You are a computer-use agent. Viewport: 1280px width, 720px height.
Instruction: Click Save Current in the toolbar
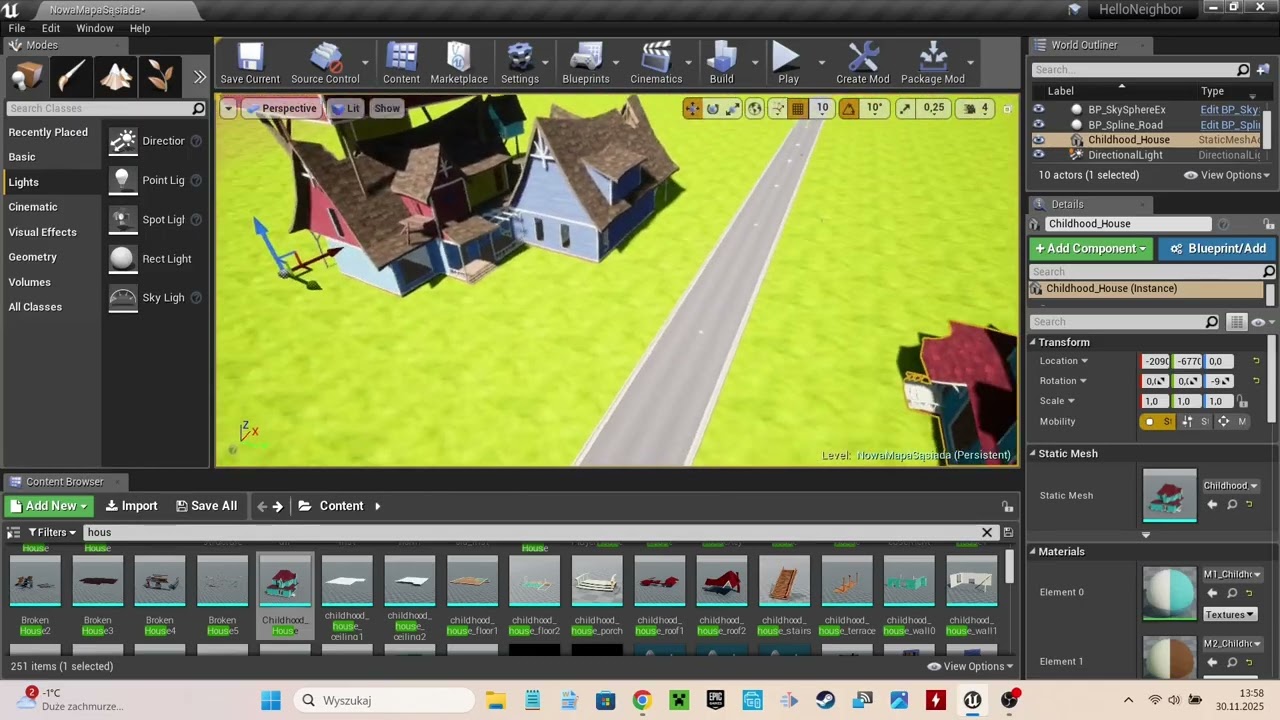[250, 63]
